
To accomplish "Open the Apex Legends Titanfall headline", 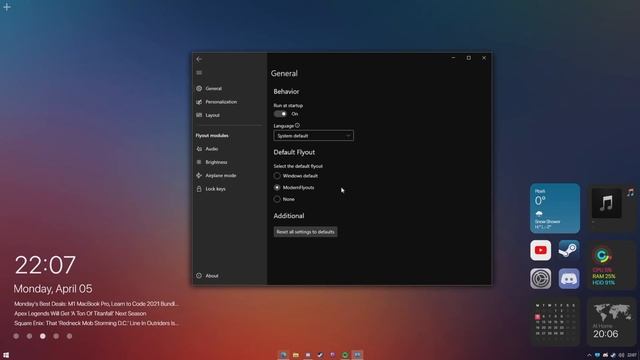I will coord(80,313).
